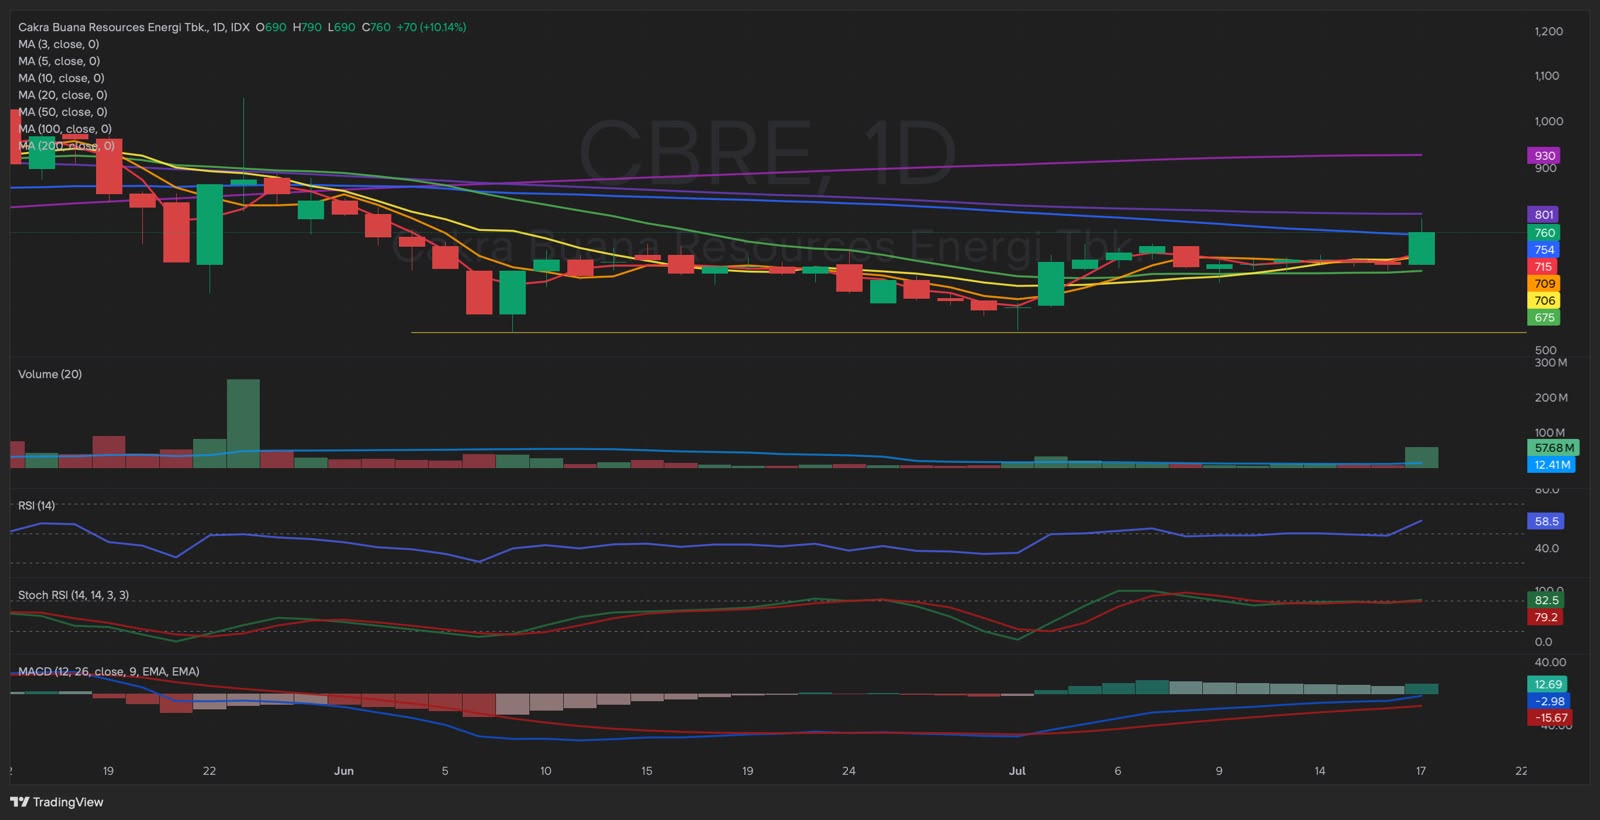
Task: Click the red 715 price label
Action: pos(1544,267)
